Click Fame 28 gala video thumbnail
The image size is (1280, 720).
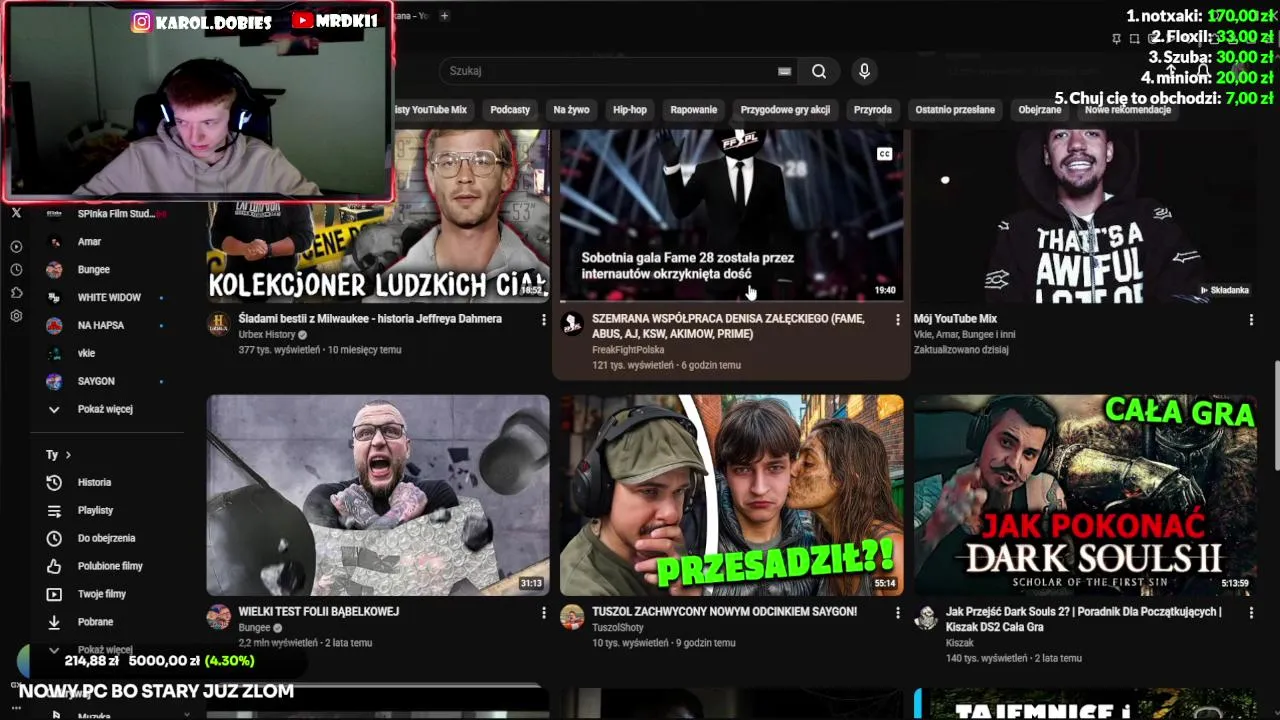pyautogui.click(x=732, y=215)
